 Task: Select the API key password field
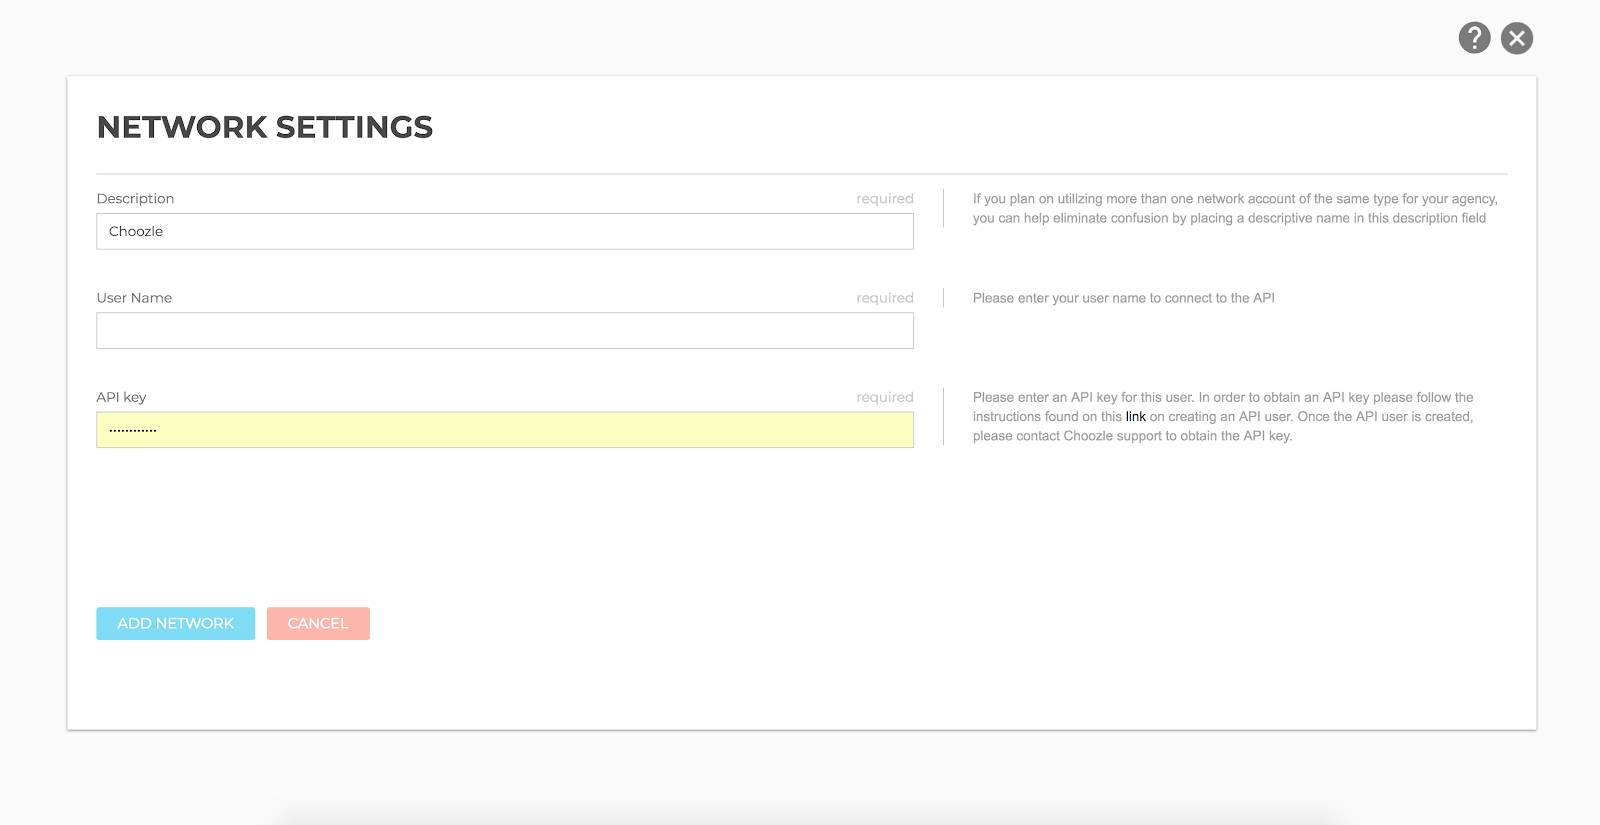pyautogui.click(x=505, y=430)
